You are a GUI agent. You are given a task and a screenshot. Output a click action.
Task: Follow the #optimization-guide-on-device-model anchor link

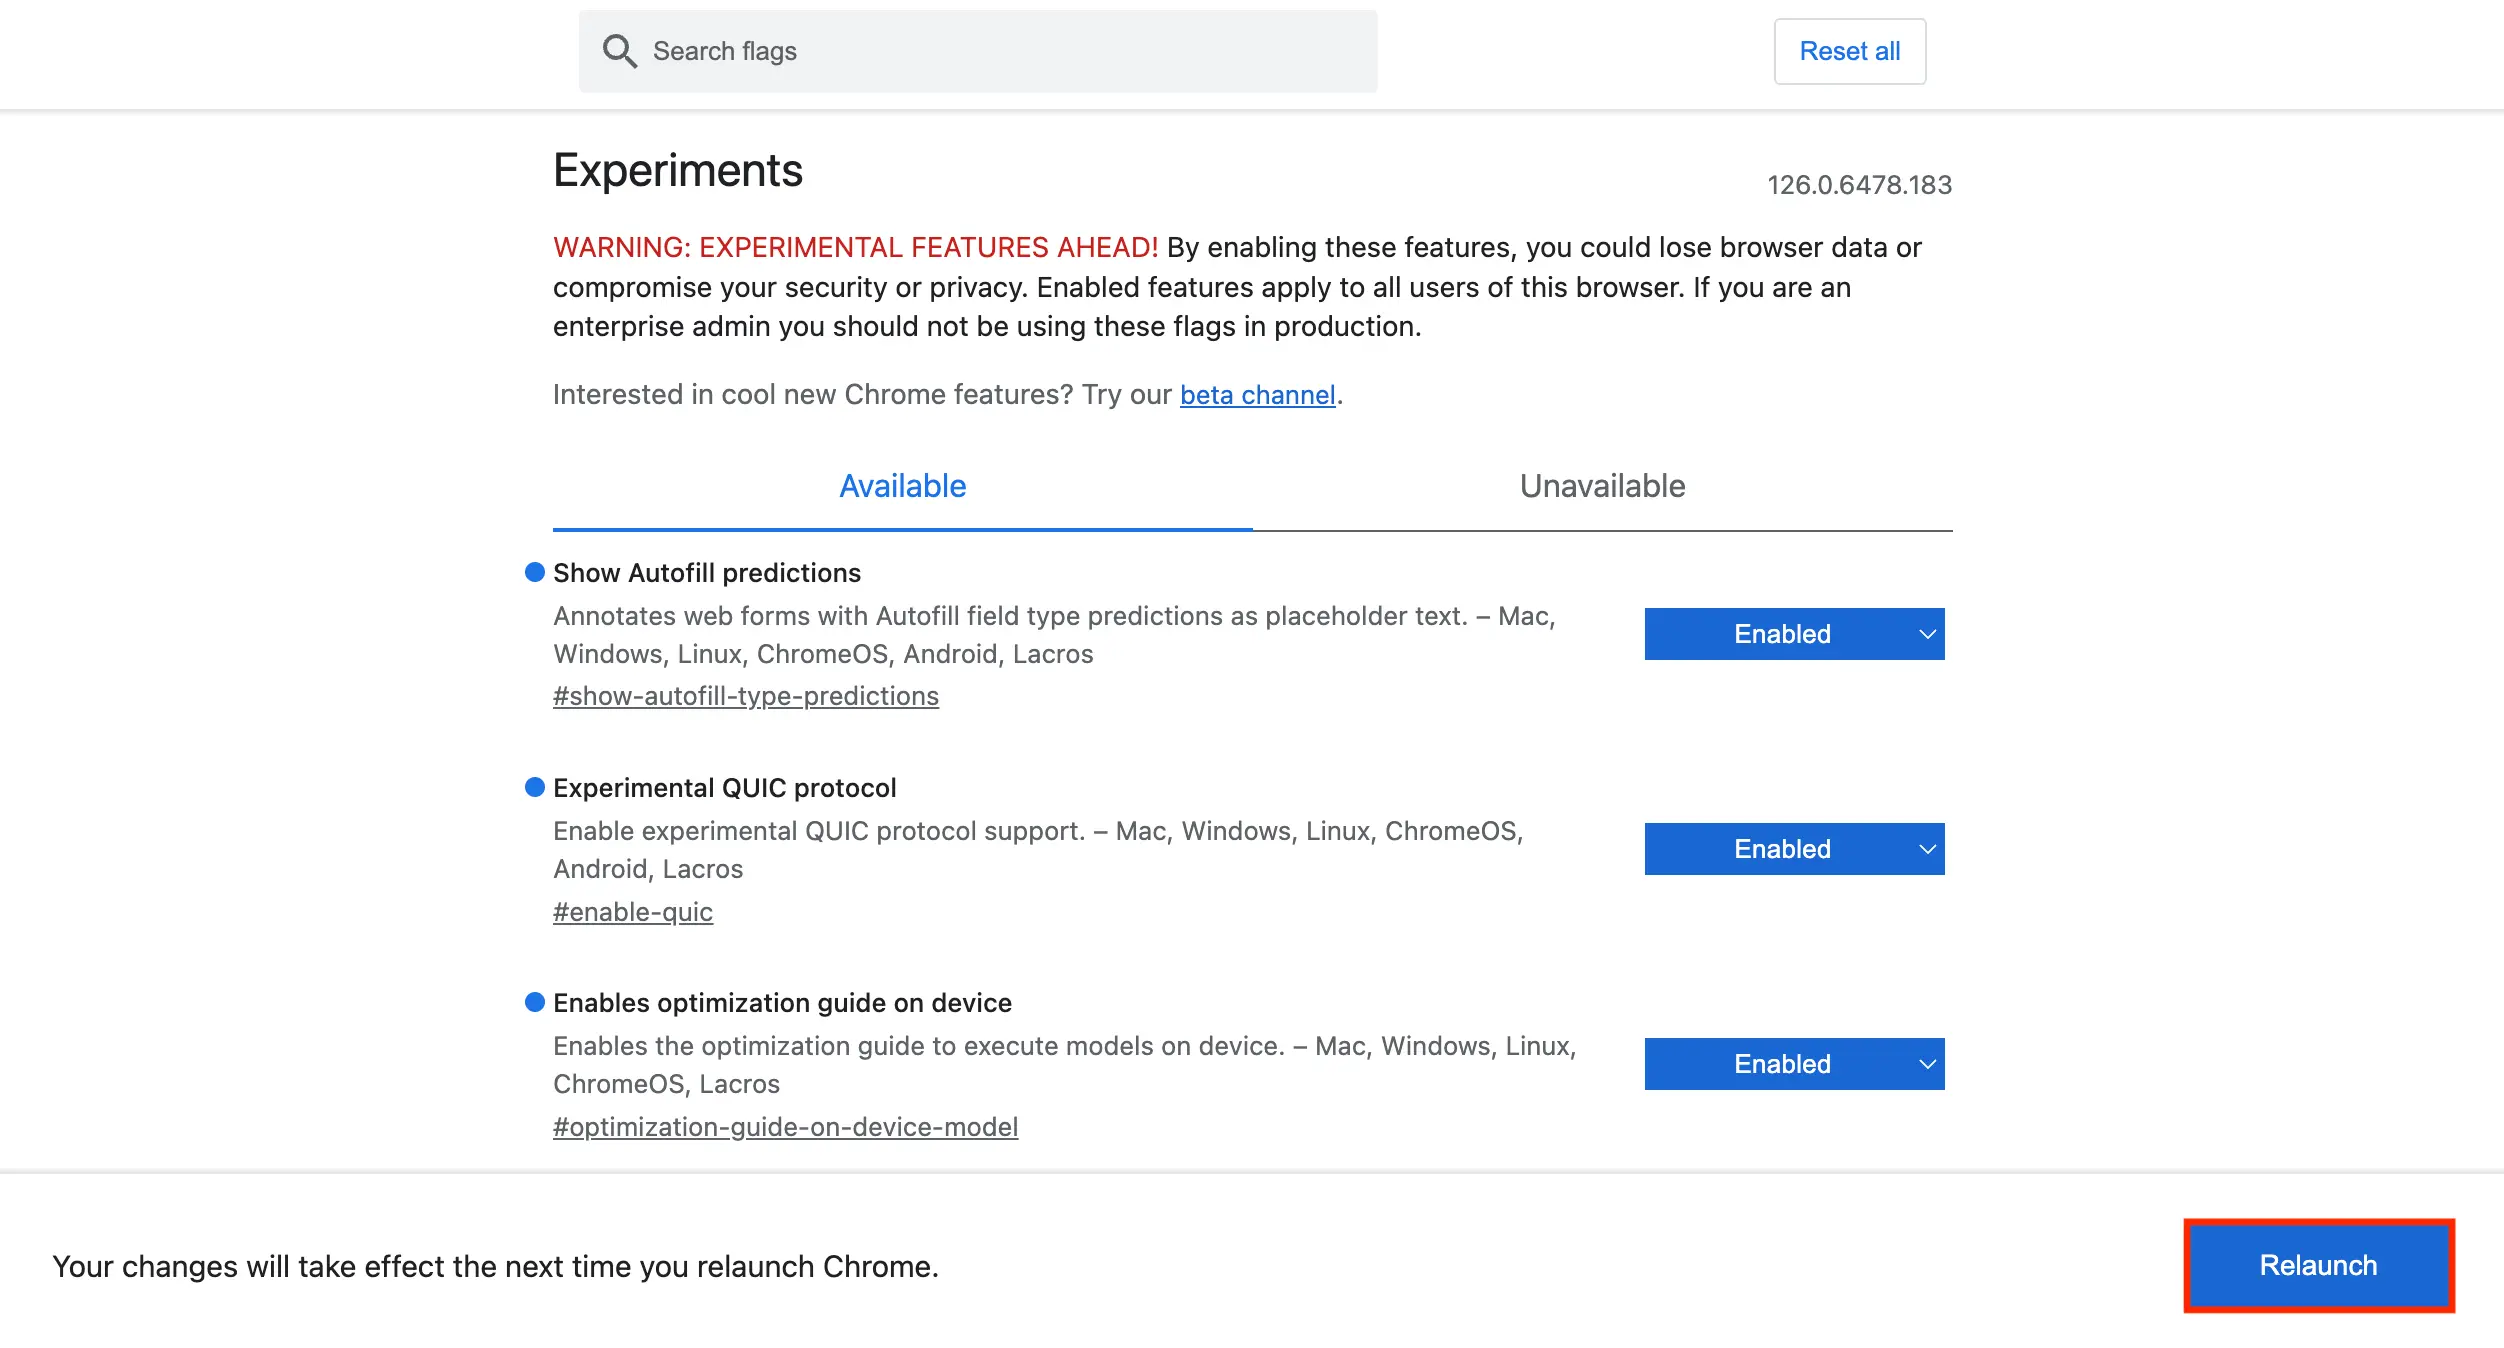click(785, 1127)
